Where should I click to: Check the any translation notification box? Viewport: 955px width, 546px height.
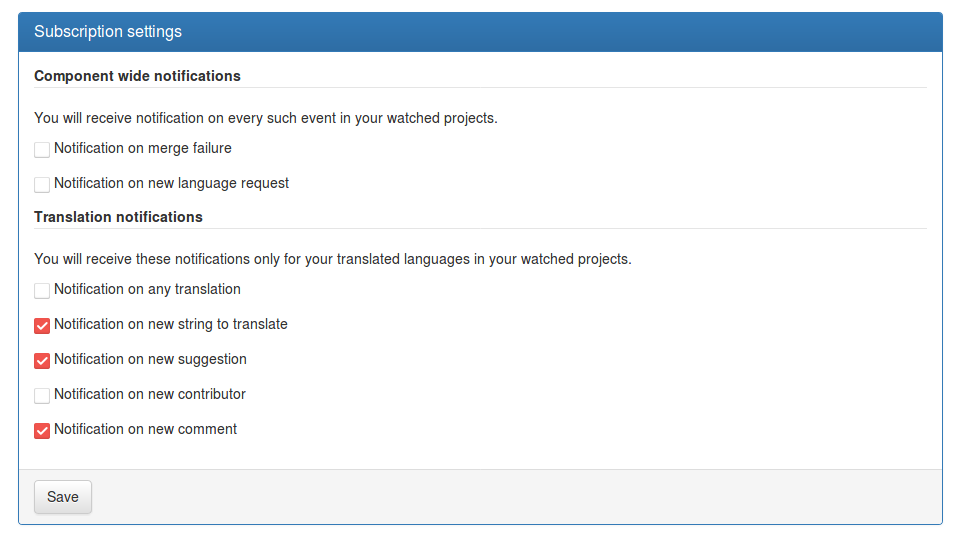42,291
